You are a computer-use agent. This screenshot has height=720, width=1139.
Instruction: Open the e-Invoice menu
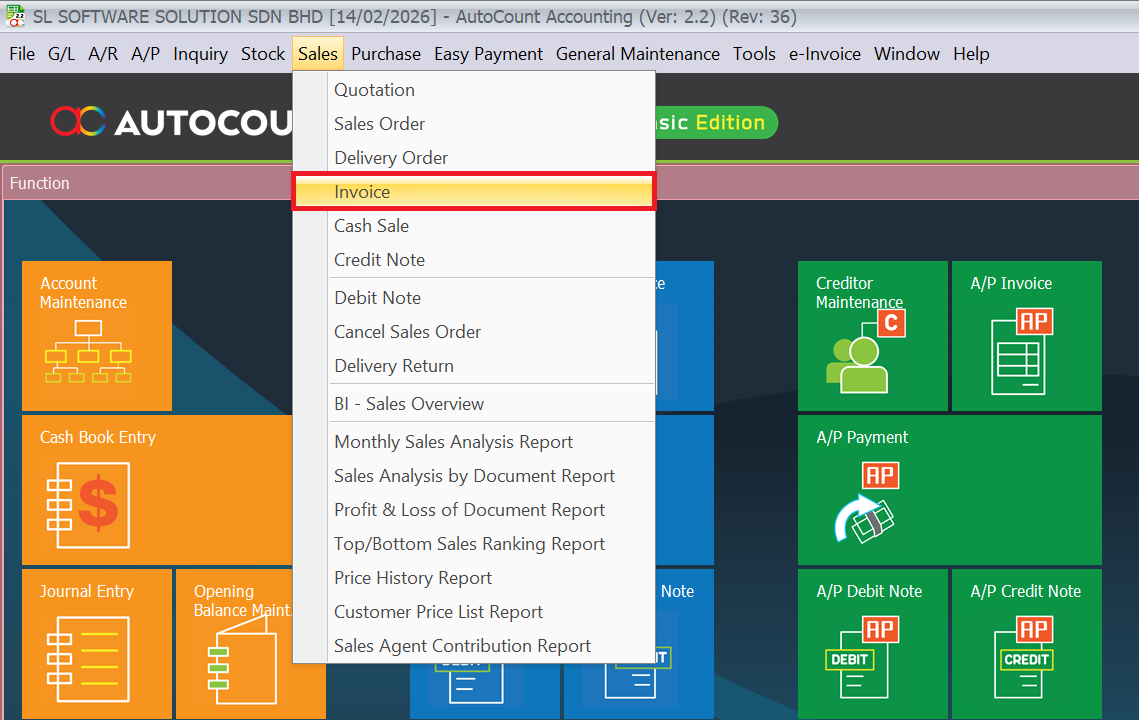coord(824,54)
